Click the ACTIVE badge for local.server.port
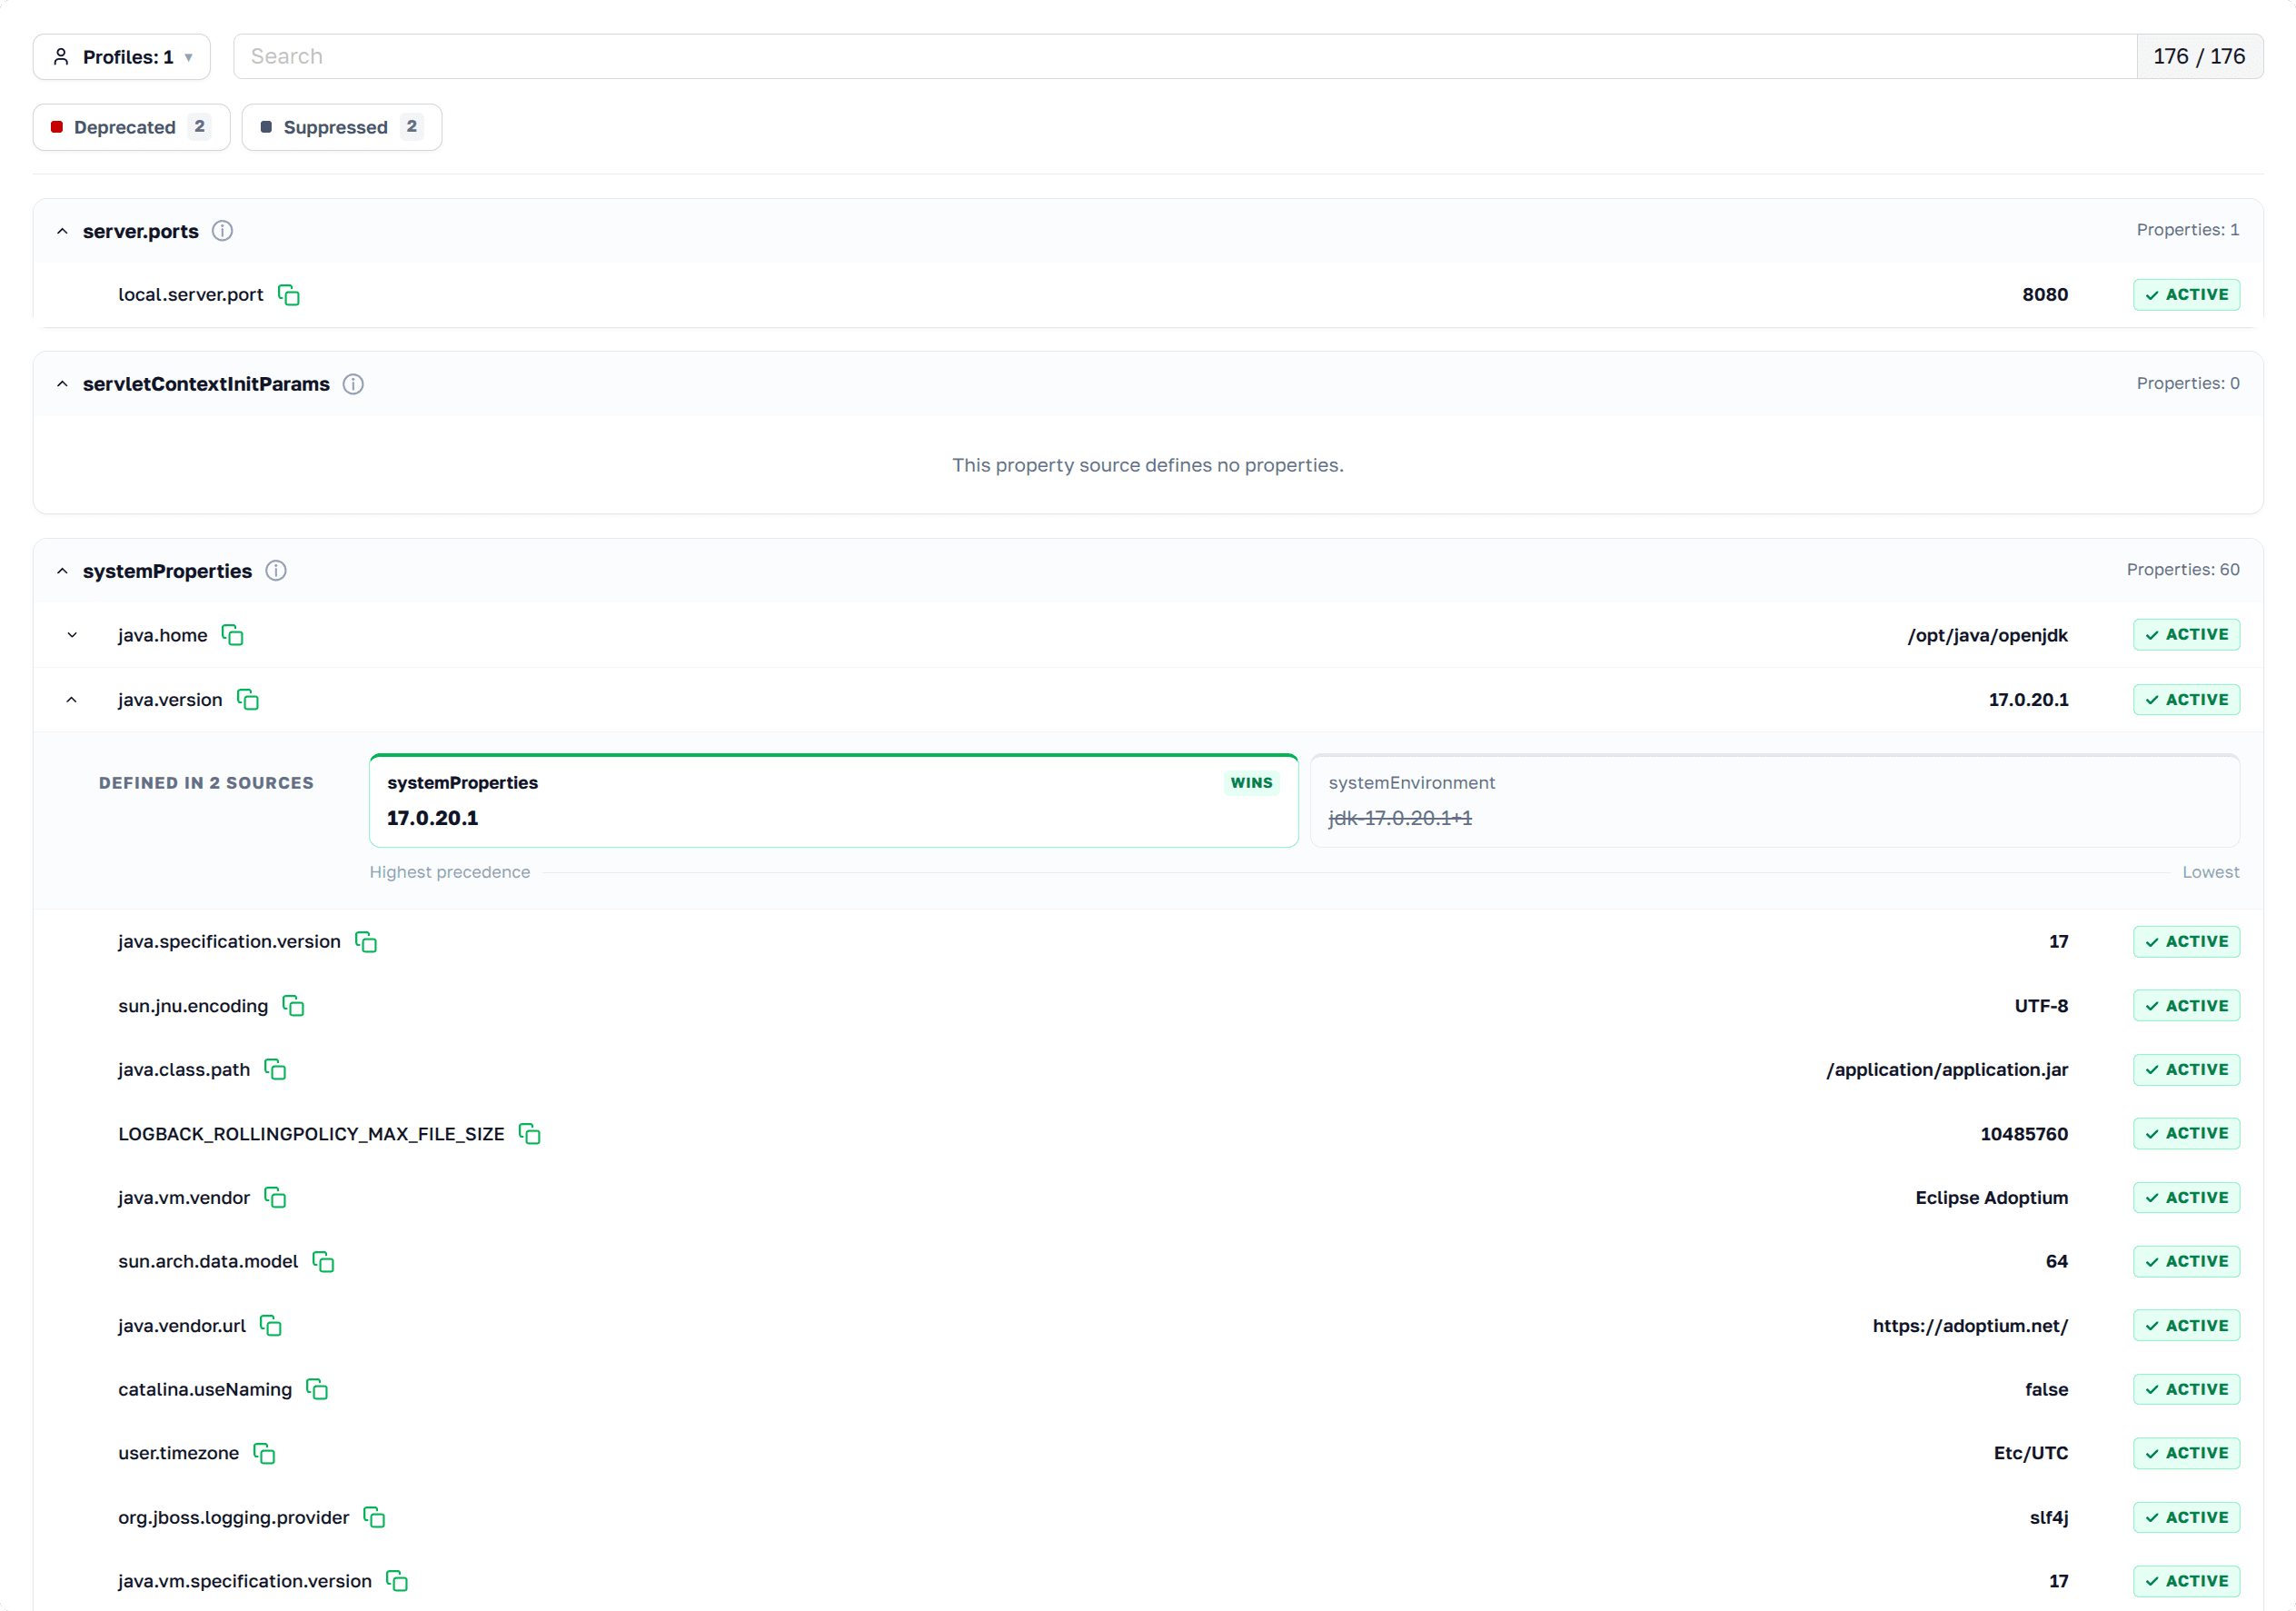The height and width of the screenshot is (1611, 2296). (x=2186, y=295)
